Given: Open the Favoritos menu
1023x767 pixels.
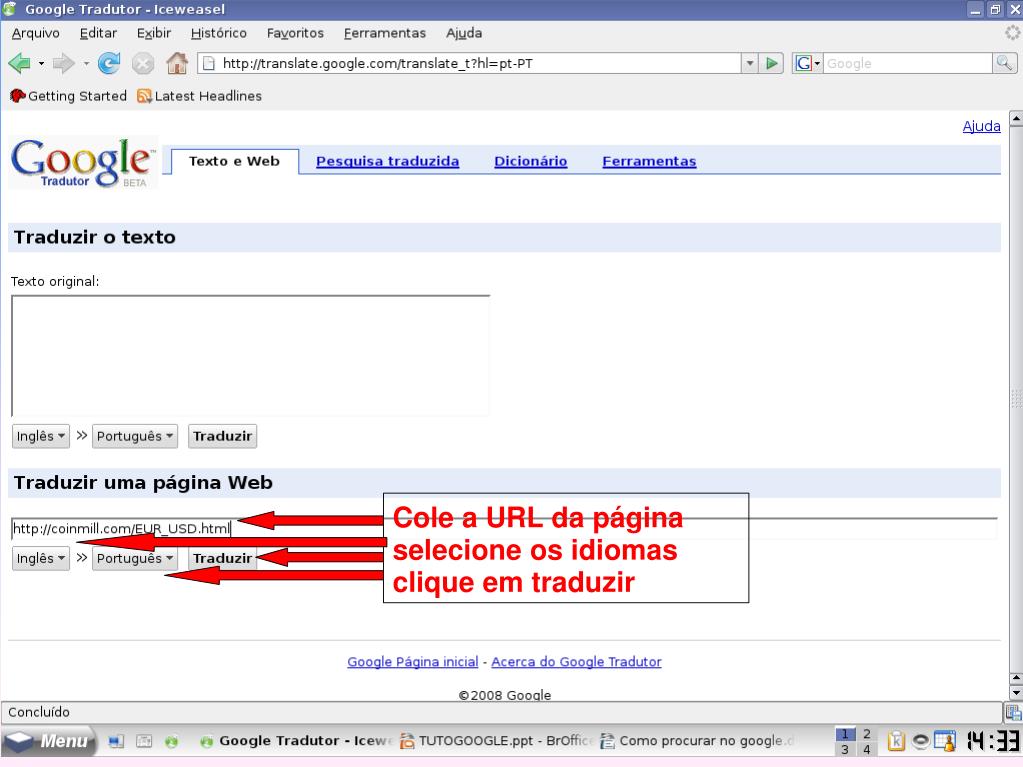Looking at the screenshot, I should pos(295,33).
